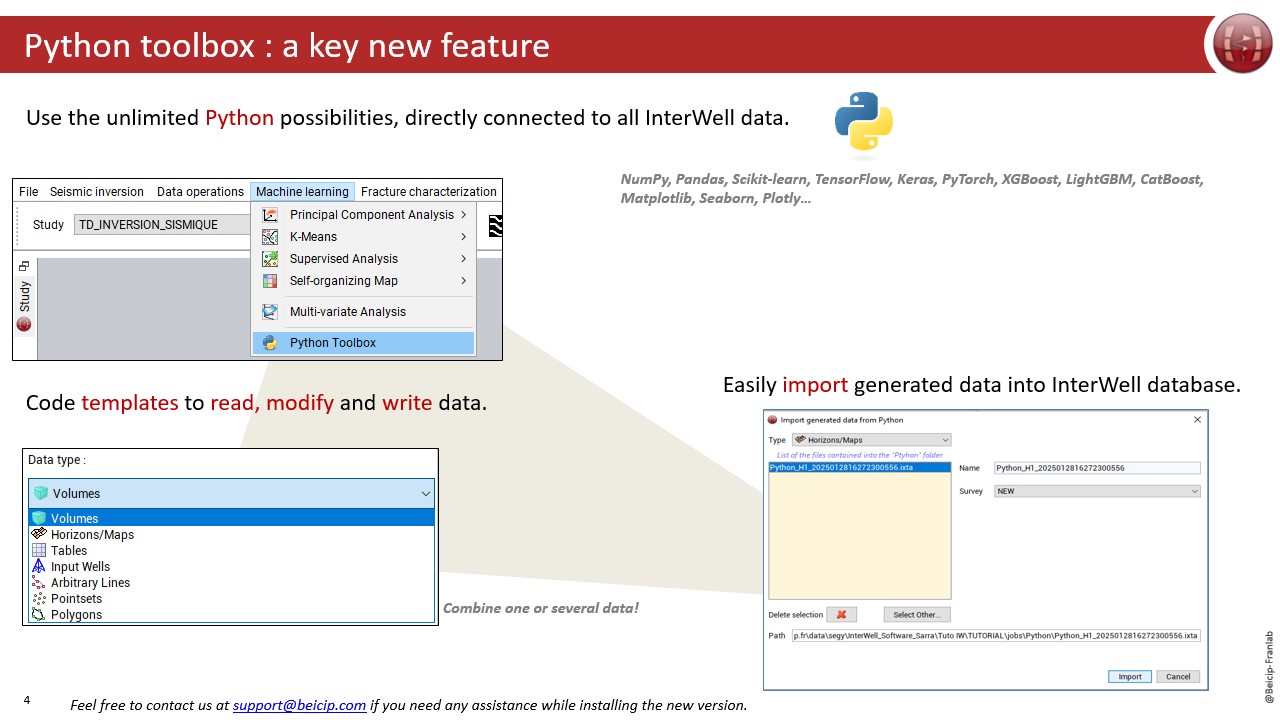Click the Multi-variate Analysis icon
This screenshot has height=720, width=1280.
pyautogui.click(x=270, y=312)
